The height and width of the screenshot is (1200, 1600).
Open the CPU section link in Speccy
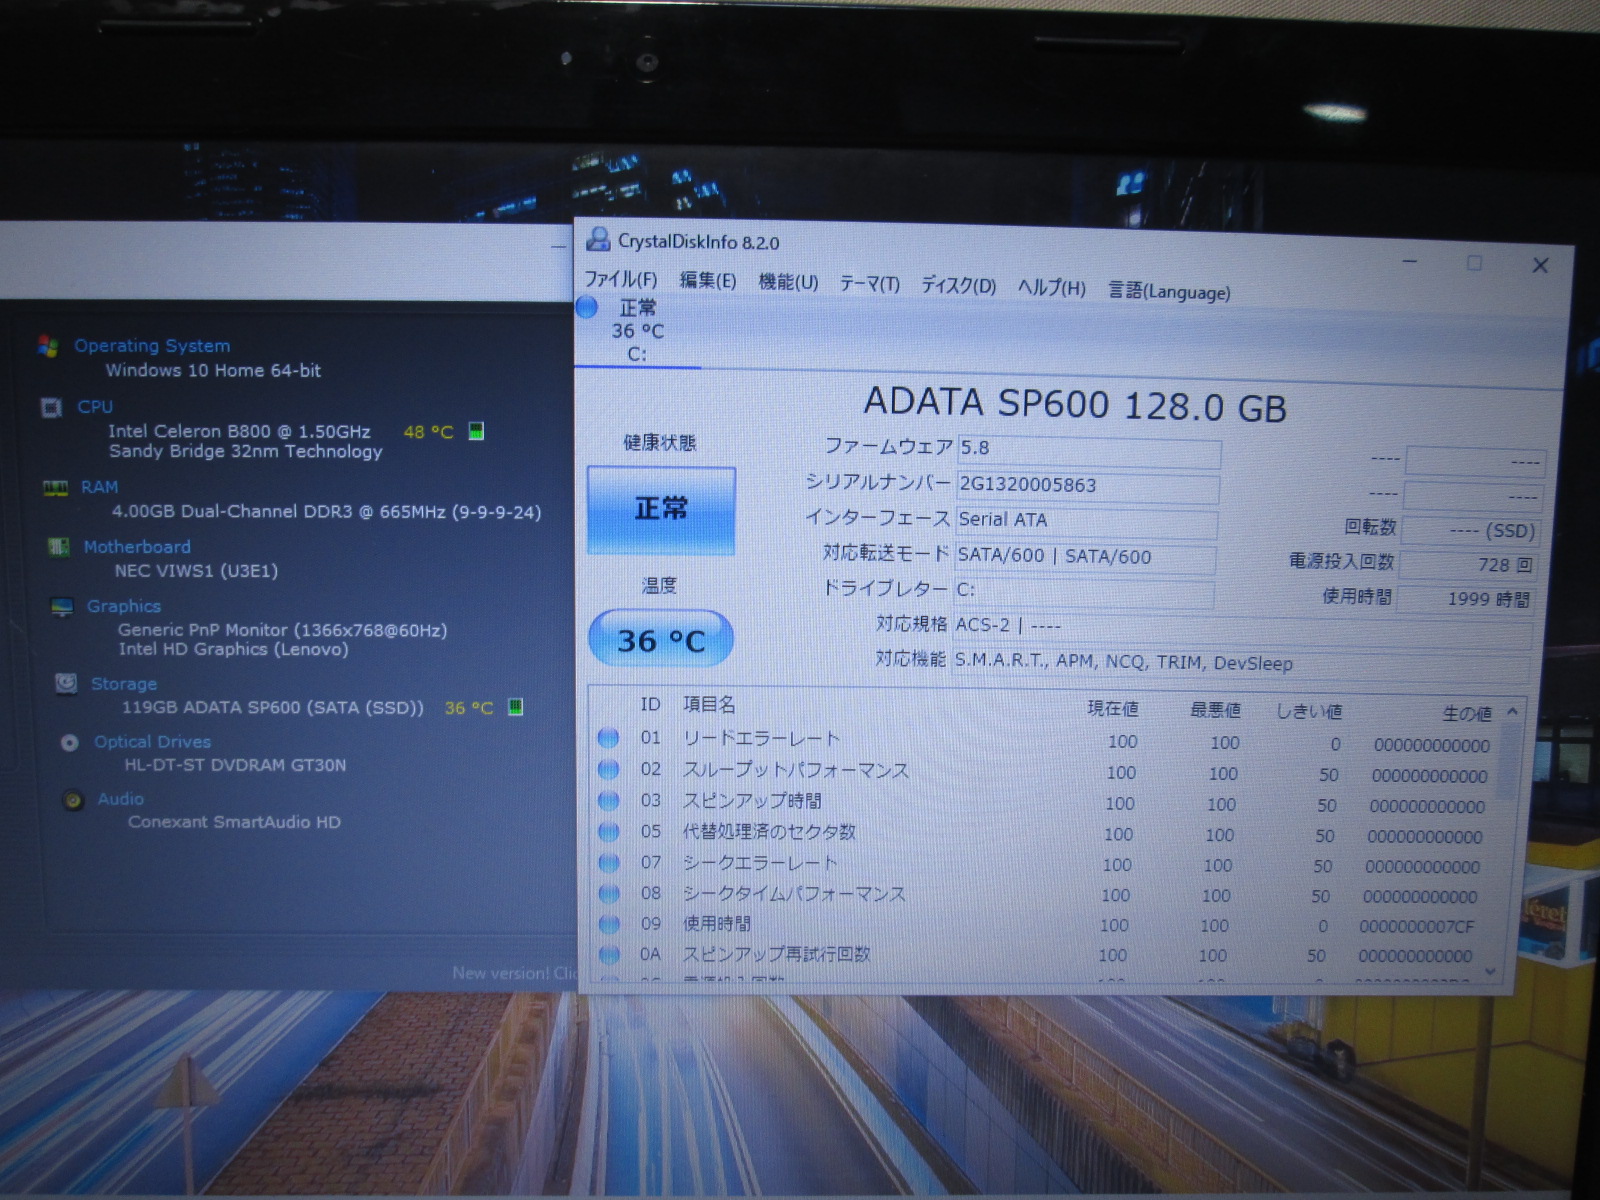tap(95, 407)
